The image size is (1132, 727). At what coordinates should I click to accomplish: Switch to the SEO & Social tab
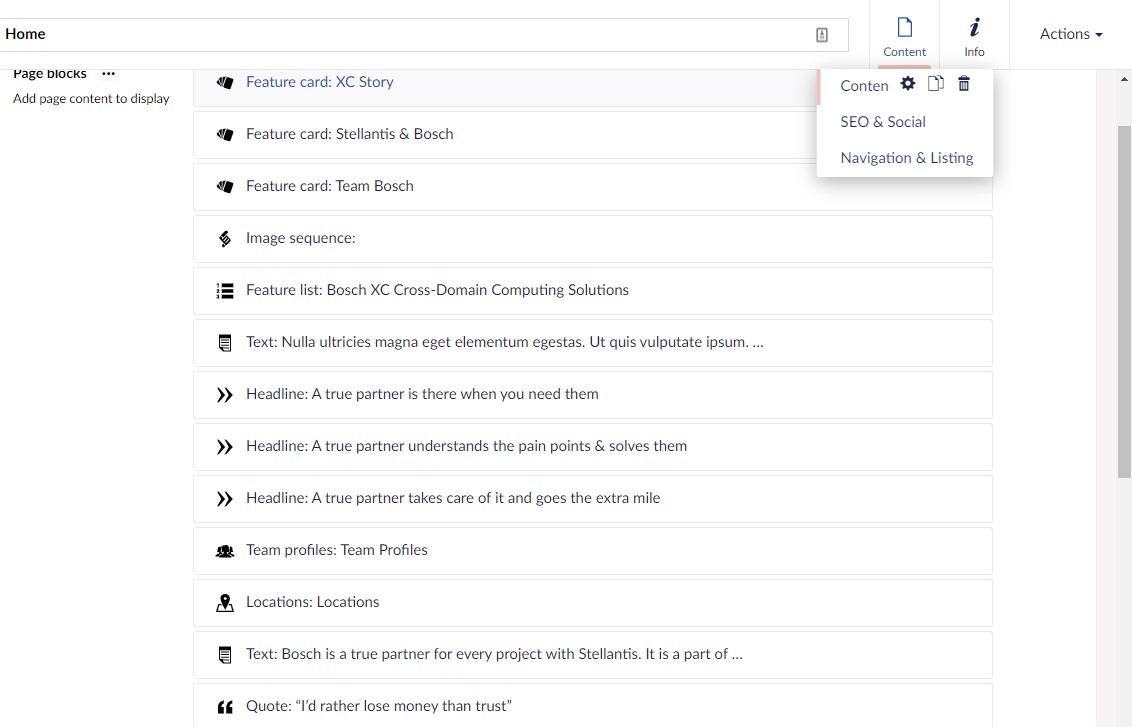tap(883, 121)
